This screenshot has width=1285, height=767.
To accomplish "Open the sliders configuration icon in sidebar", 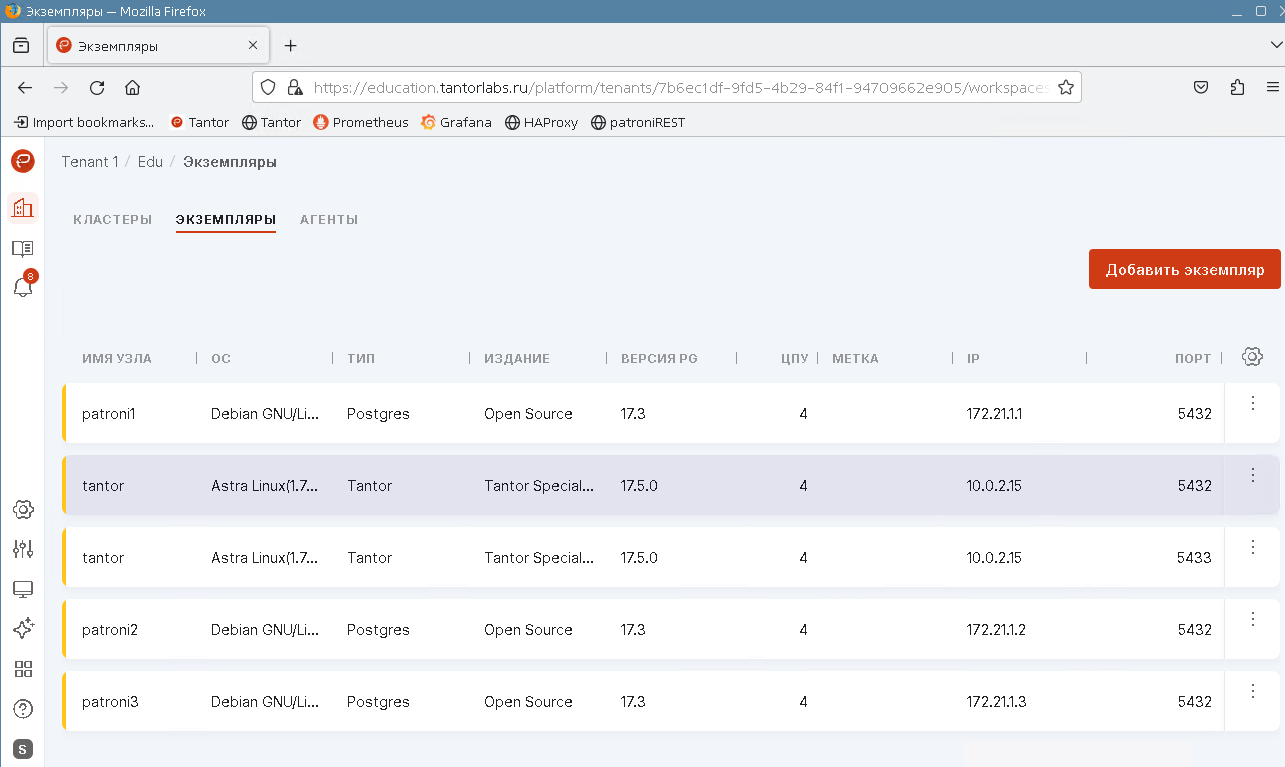I will click(23, 549).
